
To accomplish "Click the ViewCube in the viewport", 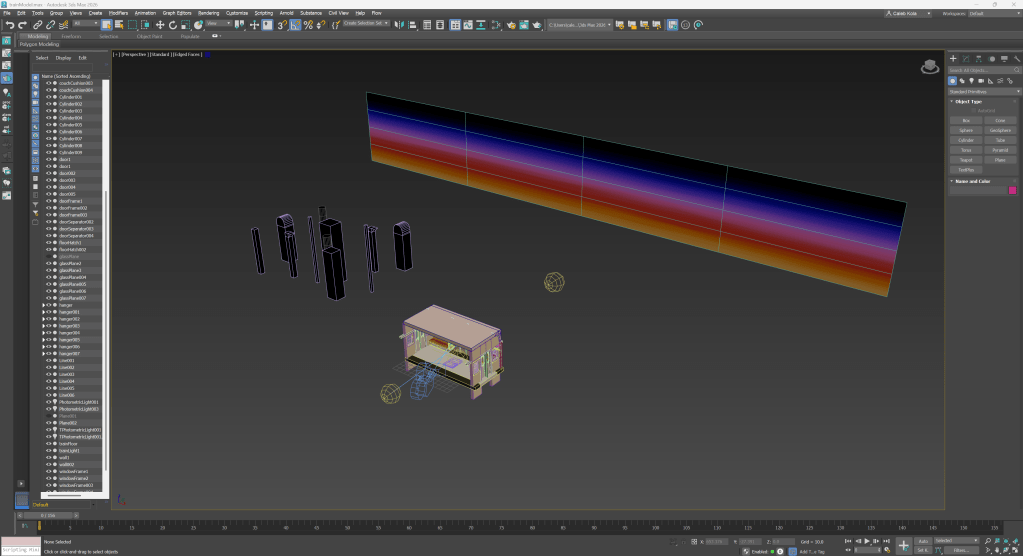I will click(930, 67).
